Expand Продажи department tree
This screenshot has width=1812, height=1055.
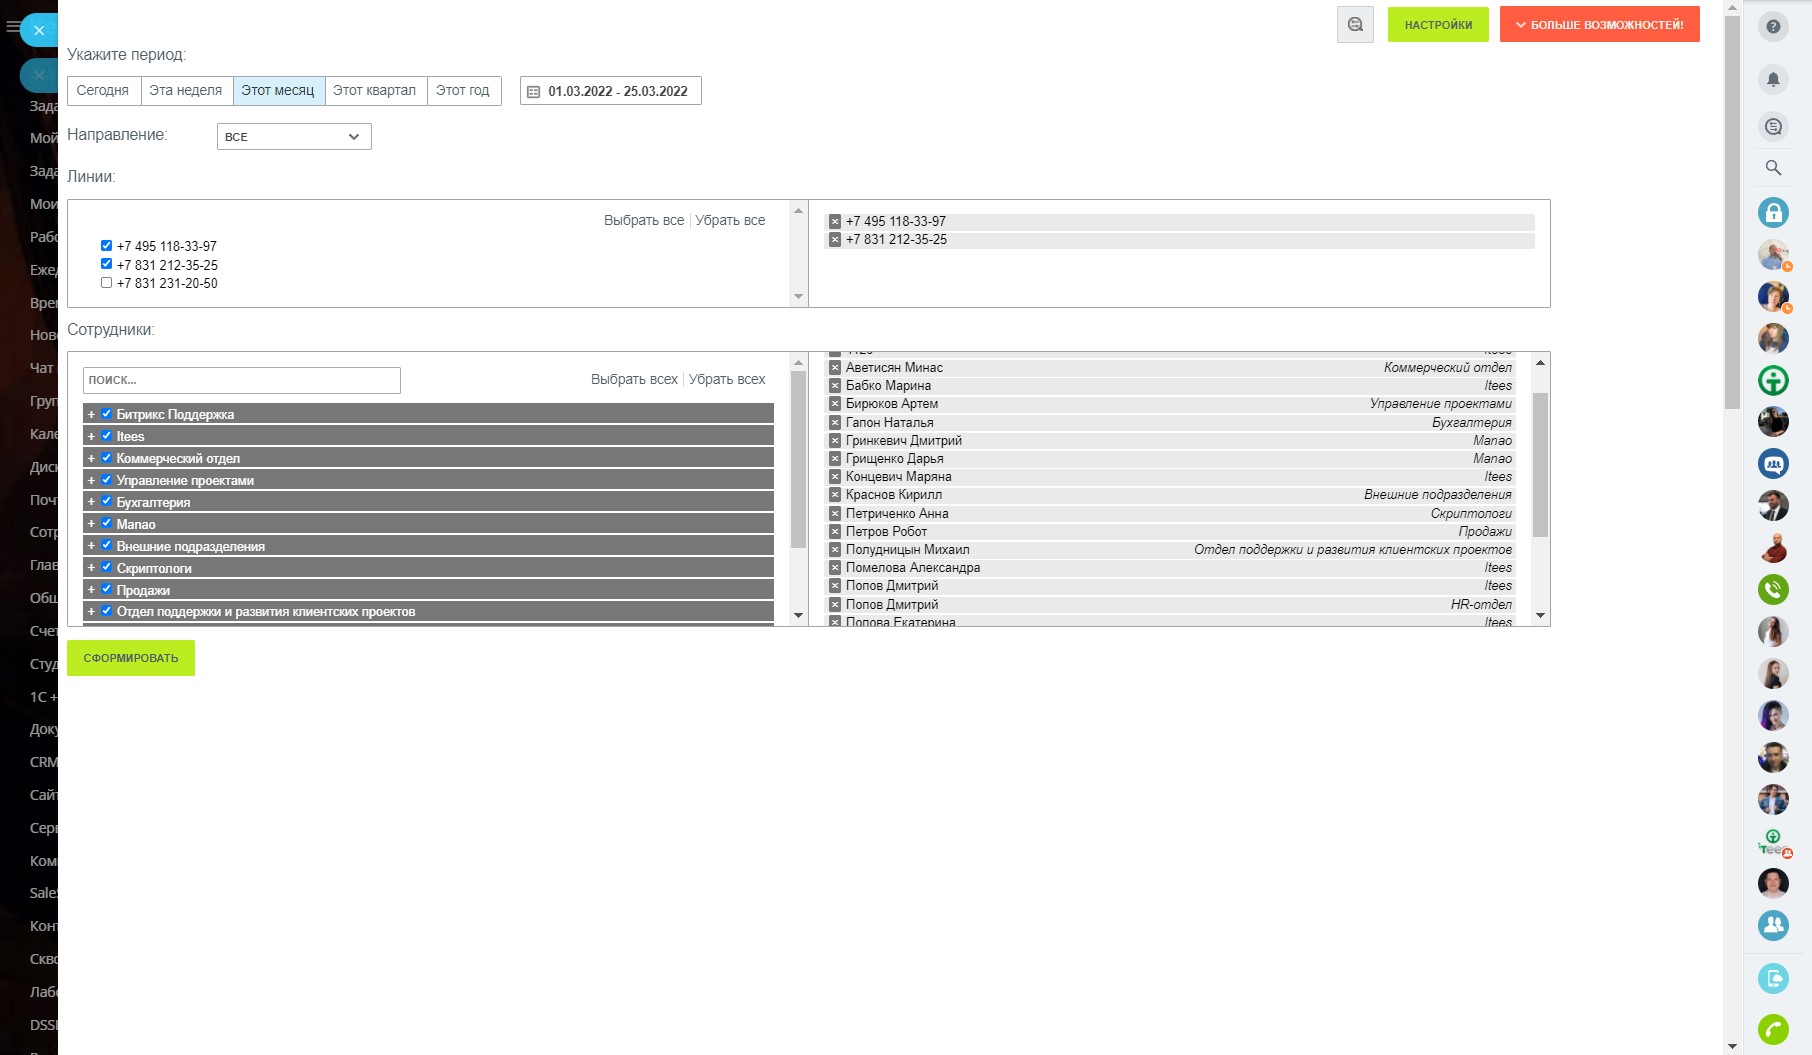pos(91,590)
